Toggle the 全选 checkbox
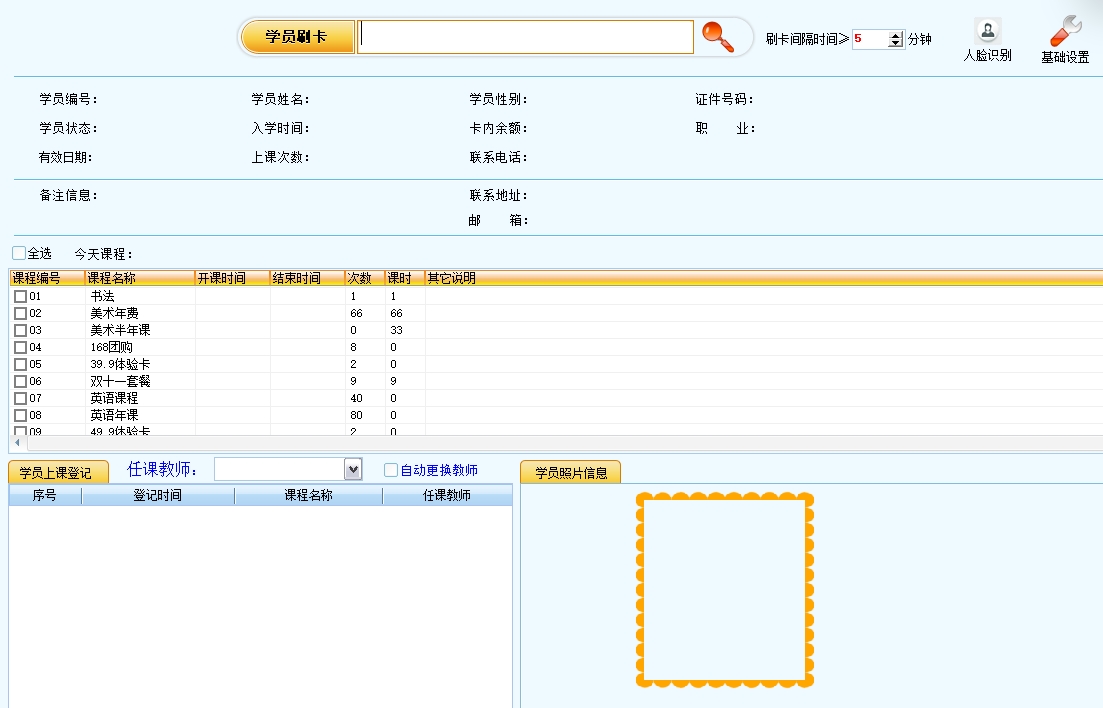This screenshot has width=1103, height=708. 19,254
